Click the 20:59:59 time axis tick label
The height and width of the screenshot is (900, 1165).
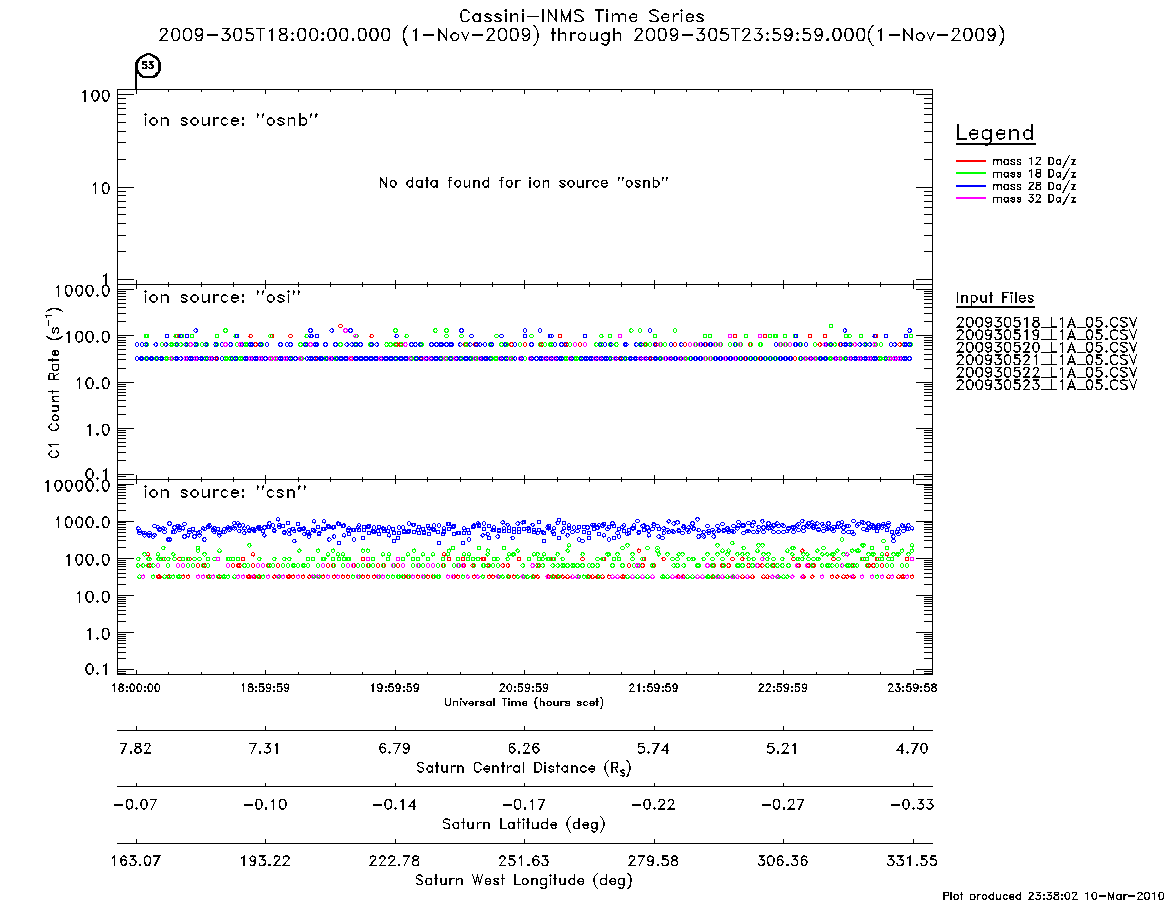pos(524,688)
